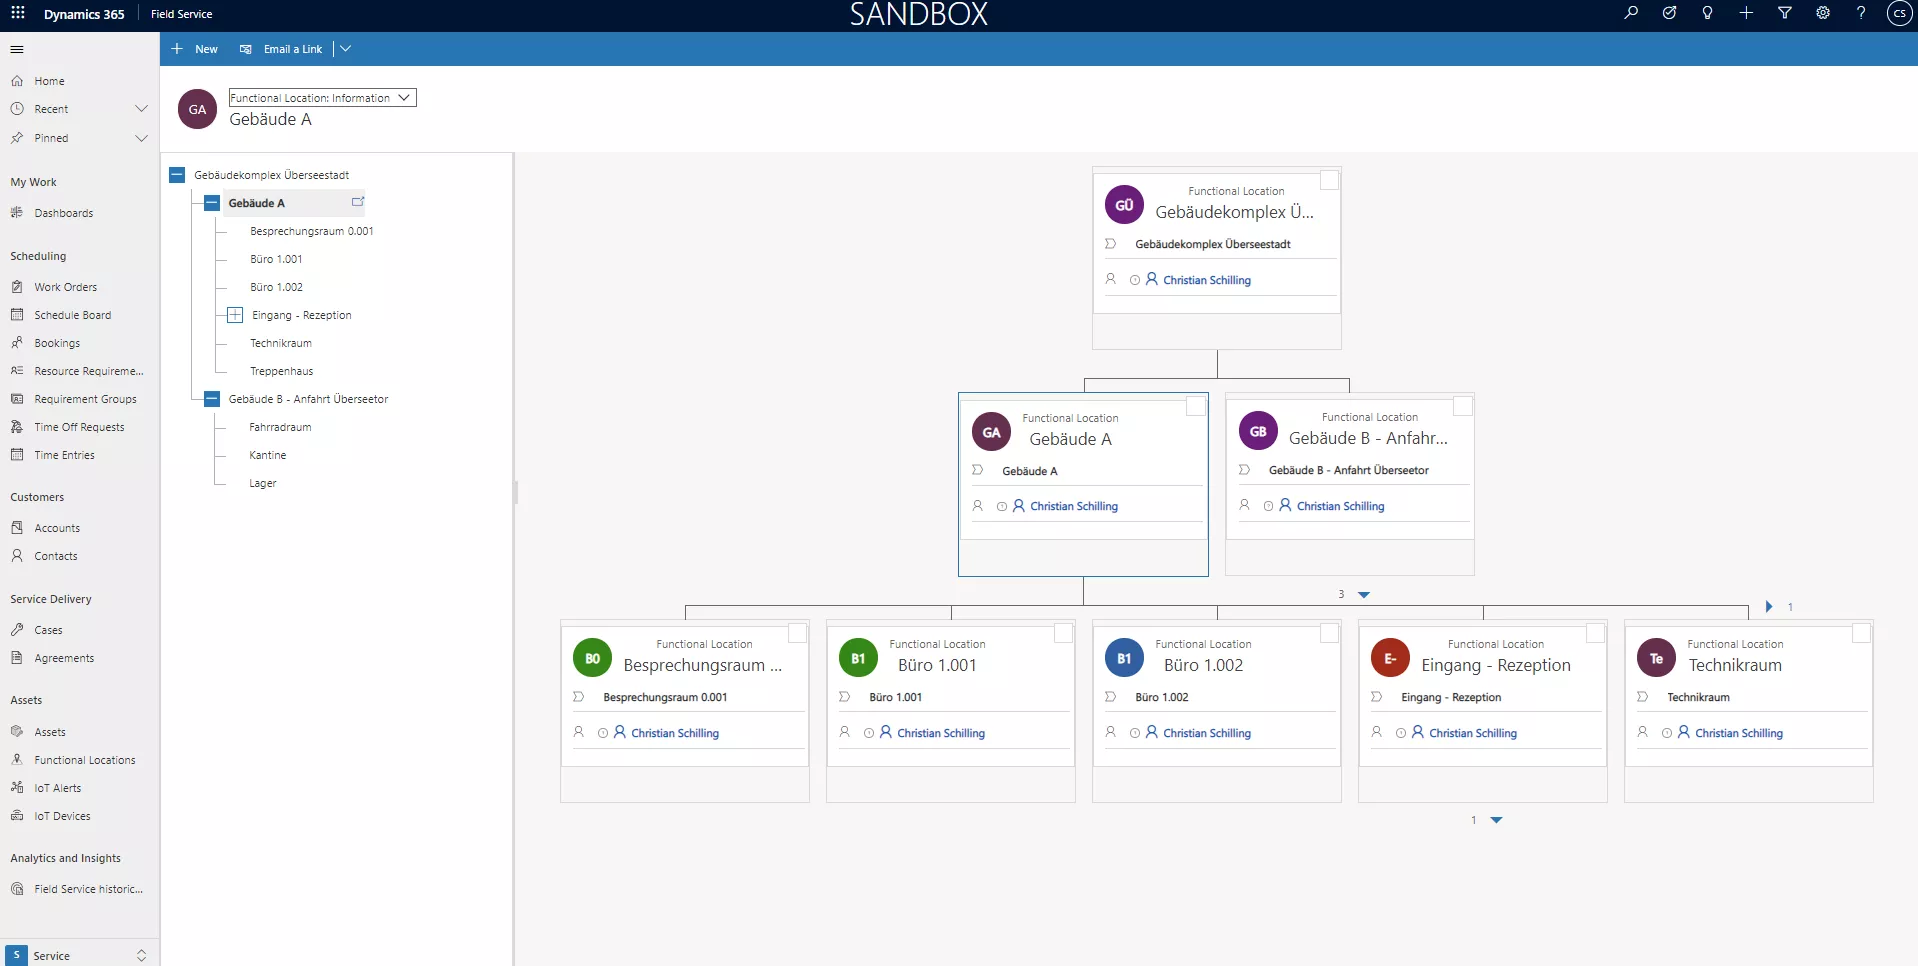Select checkbox on Büro 1.001 tile

click(x=1063, y=633)
